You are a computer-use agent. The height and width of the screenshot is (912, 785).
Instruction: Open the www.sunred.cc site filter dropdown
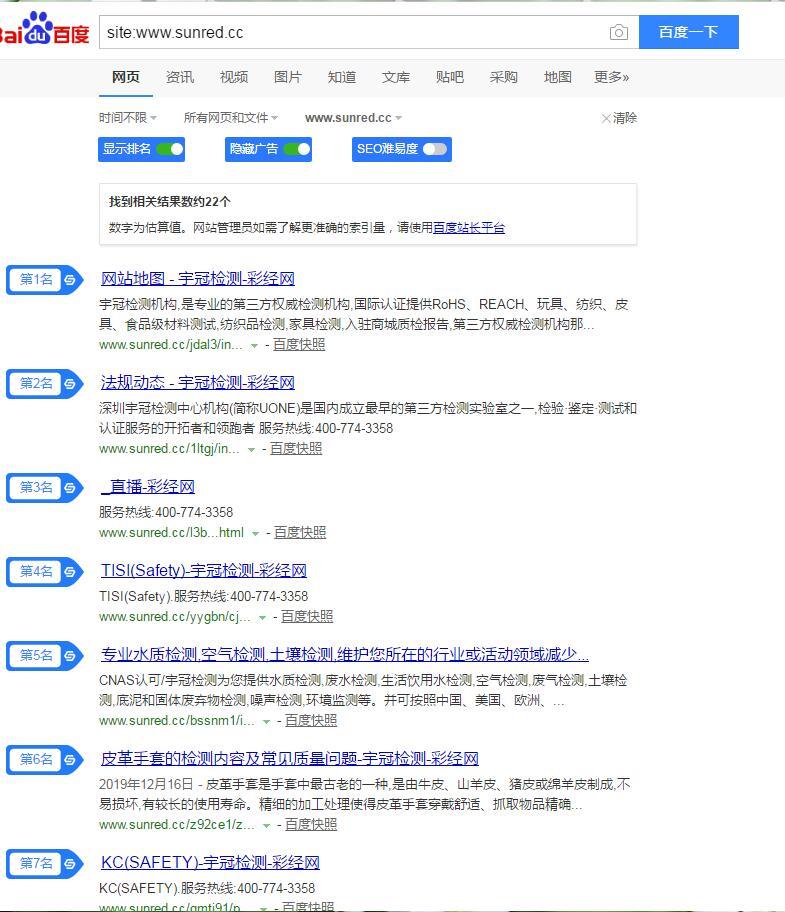coord(354,118)
